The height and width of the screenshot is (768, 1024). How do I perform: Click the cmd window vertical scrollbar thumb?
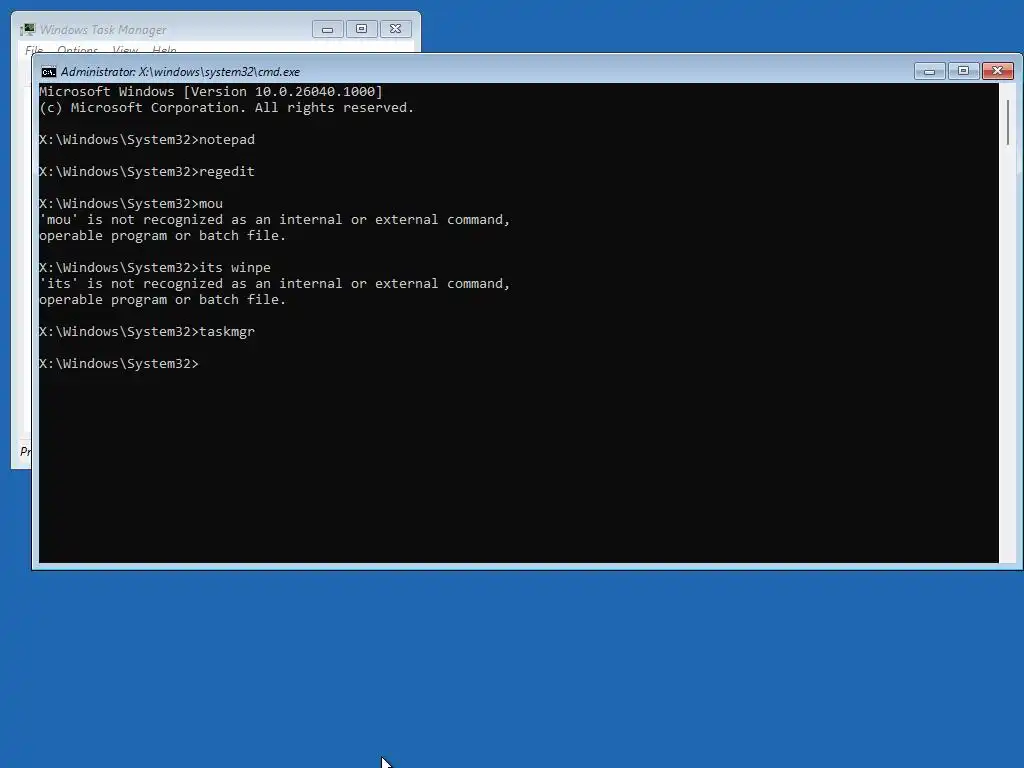click(1008, 122)
